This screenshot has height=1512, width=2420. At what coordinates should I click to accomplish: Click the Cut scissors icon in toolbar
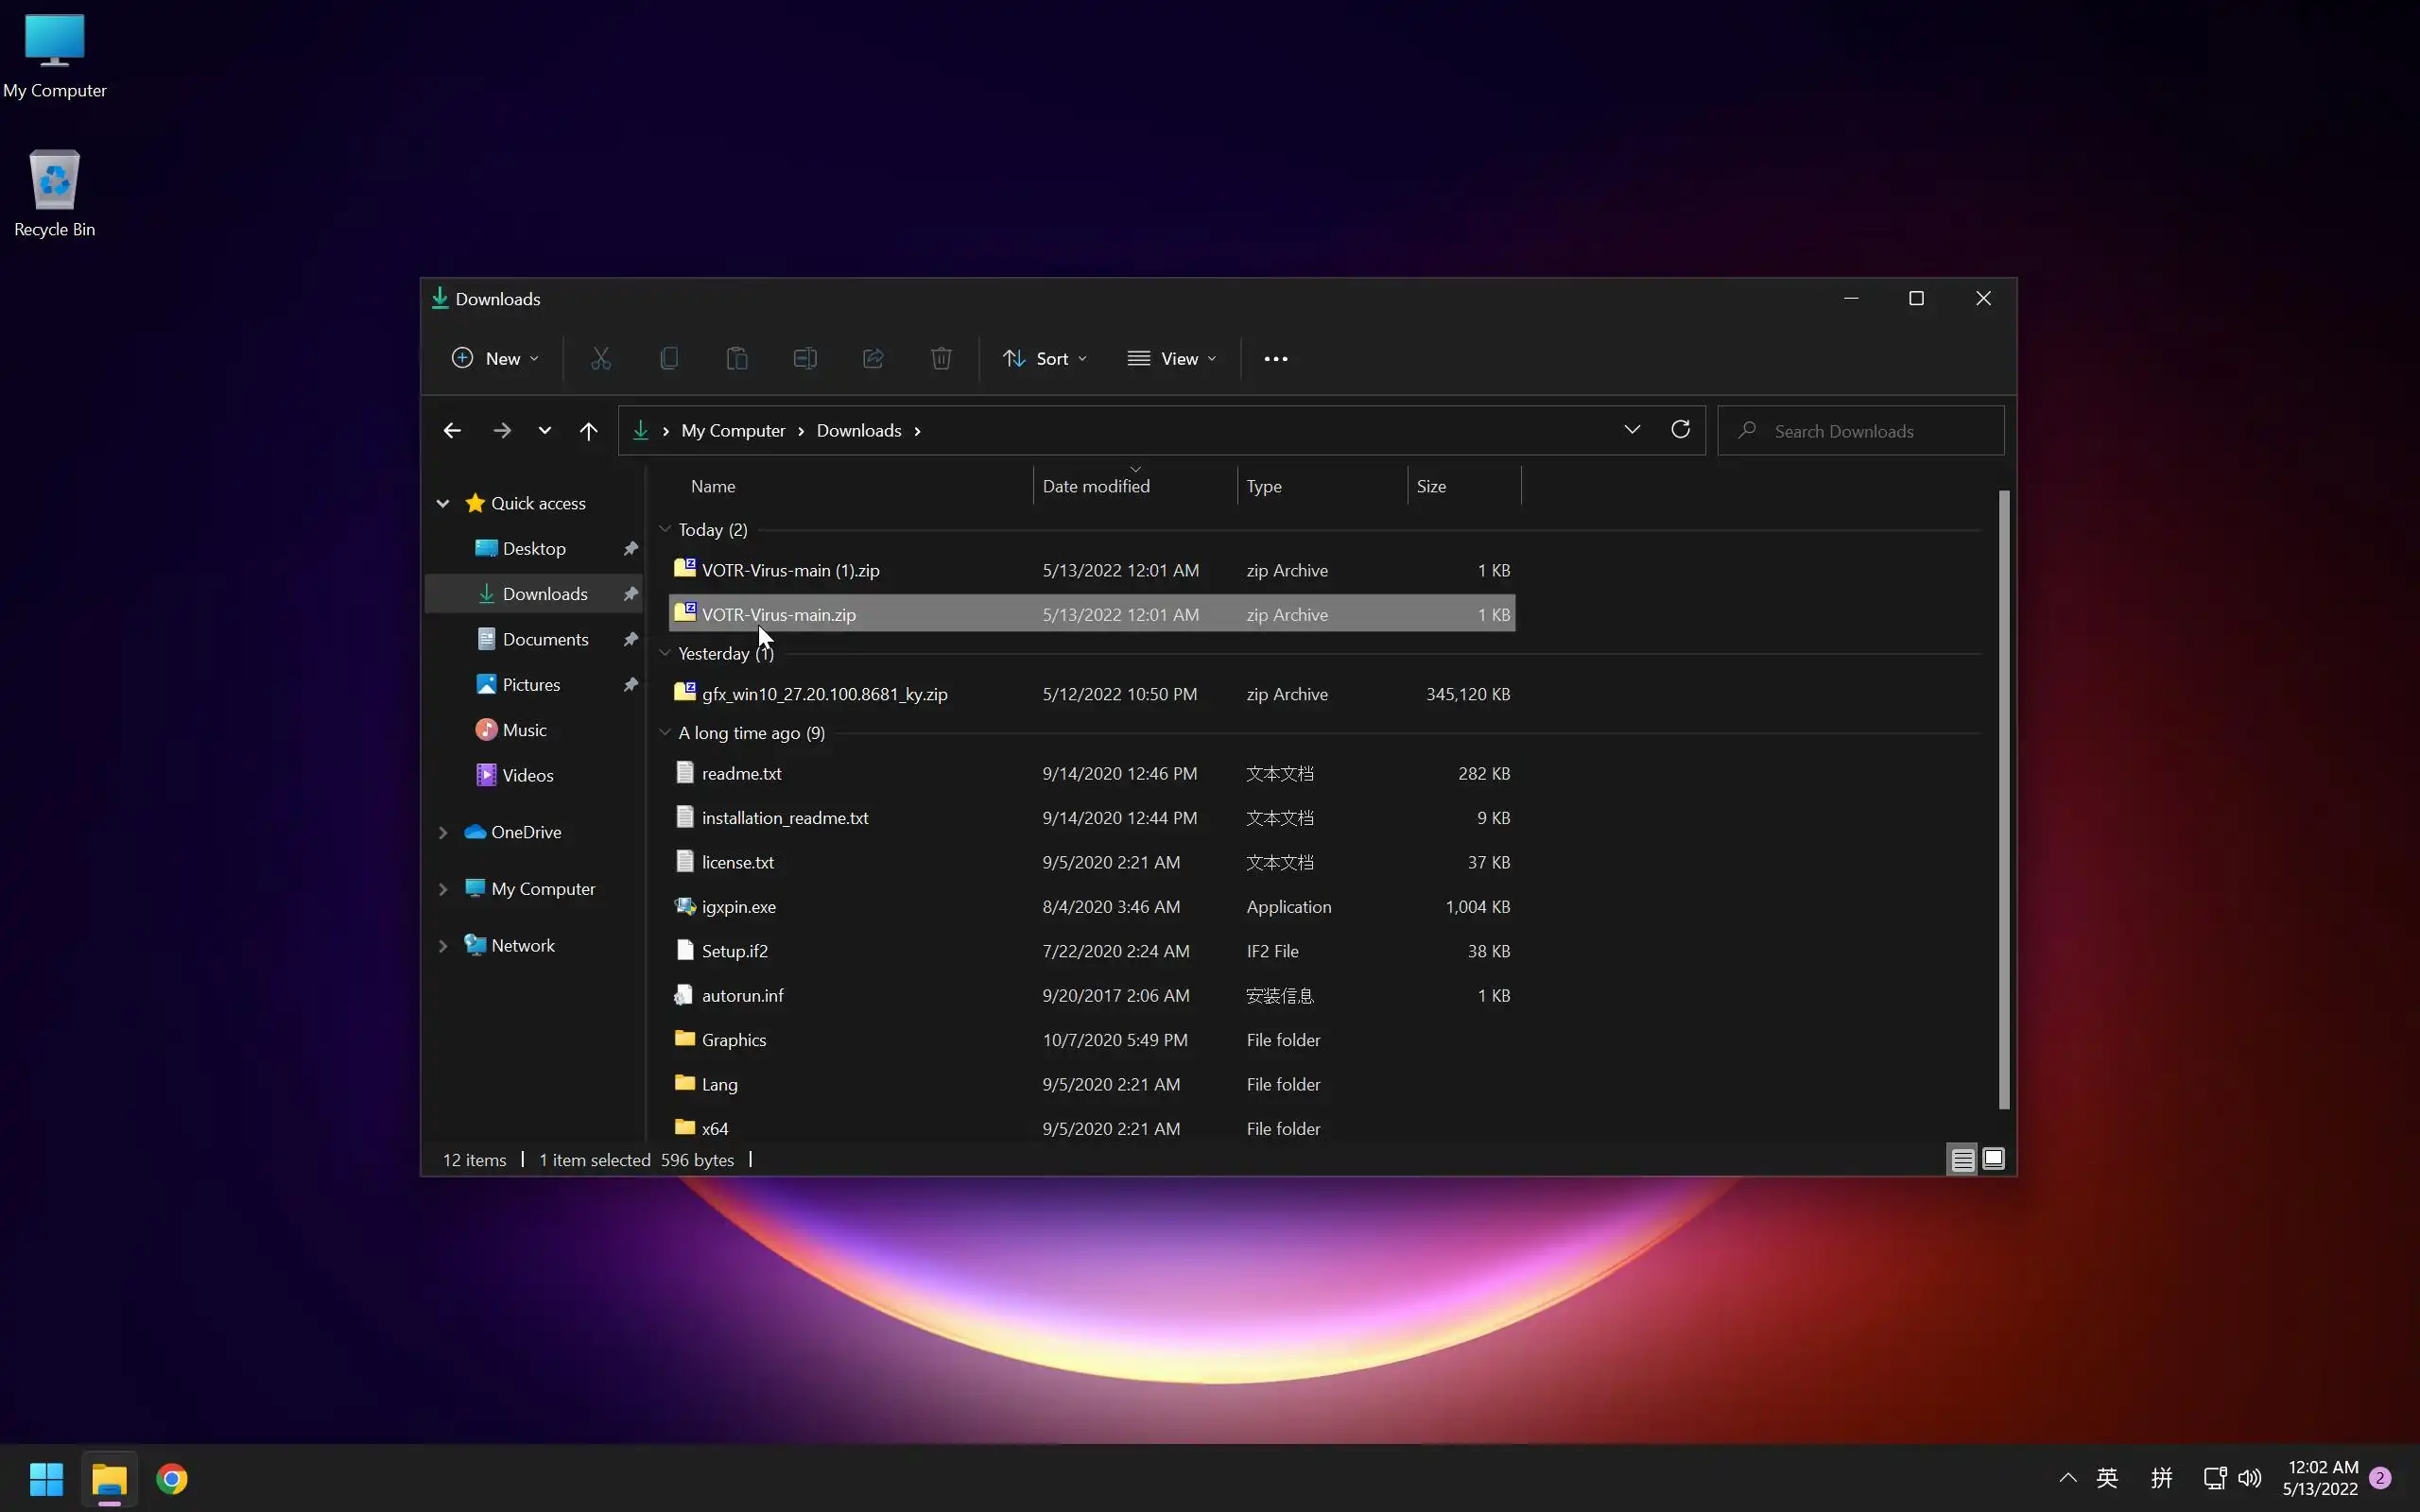pos(600,358)
